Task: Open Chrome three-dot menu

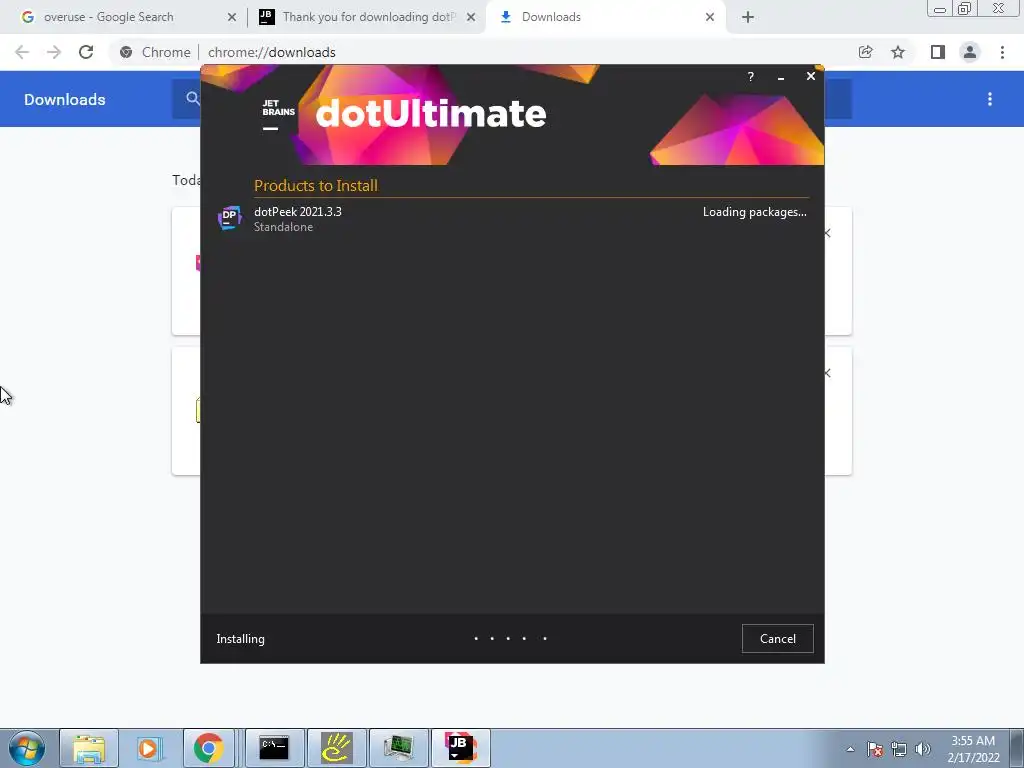Action: 1002,52
